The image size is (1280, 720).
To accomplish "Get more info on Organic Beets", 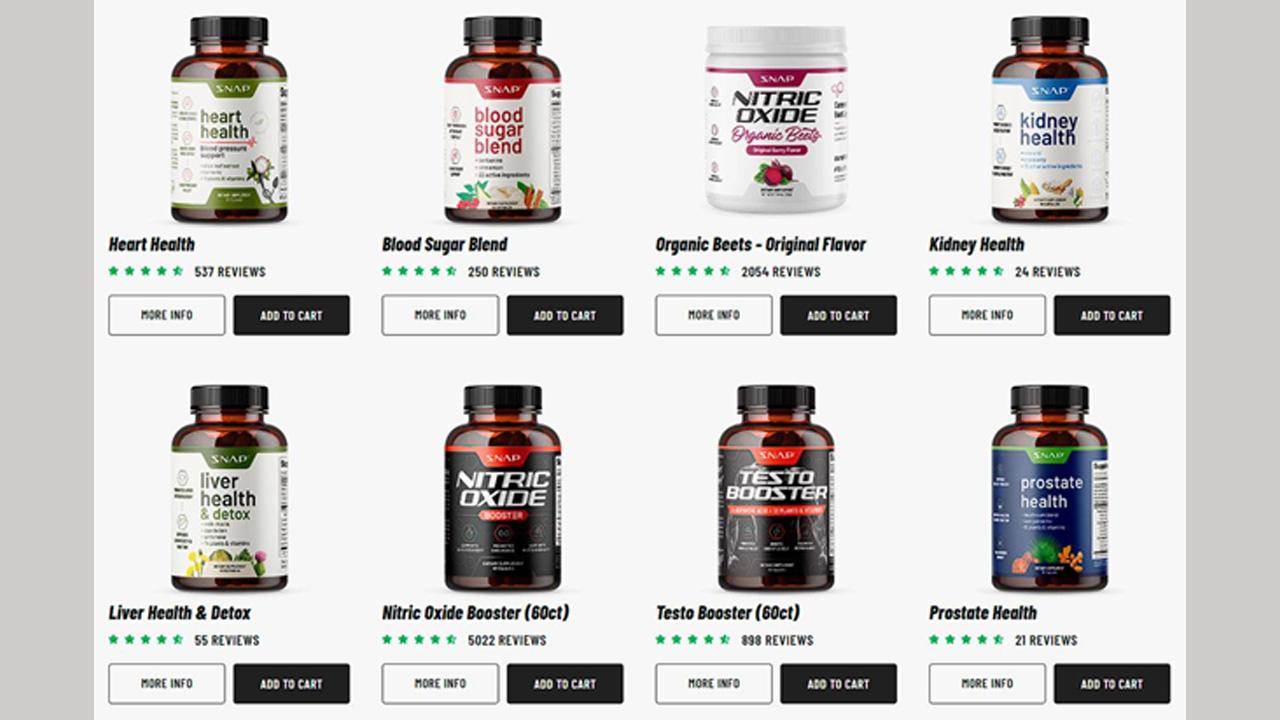I will coord(714,315).
